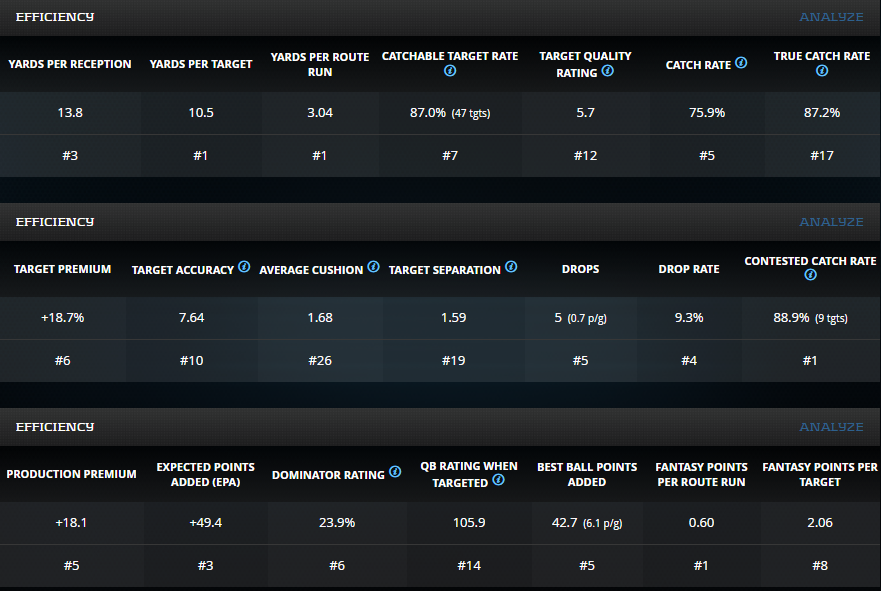
Task: Click the QB Rating When Targeted info icon
Action: (x=498, y=480)
